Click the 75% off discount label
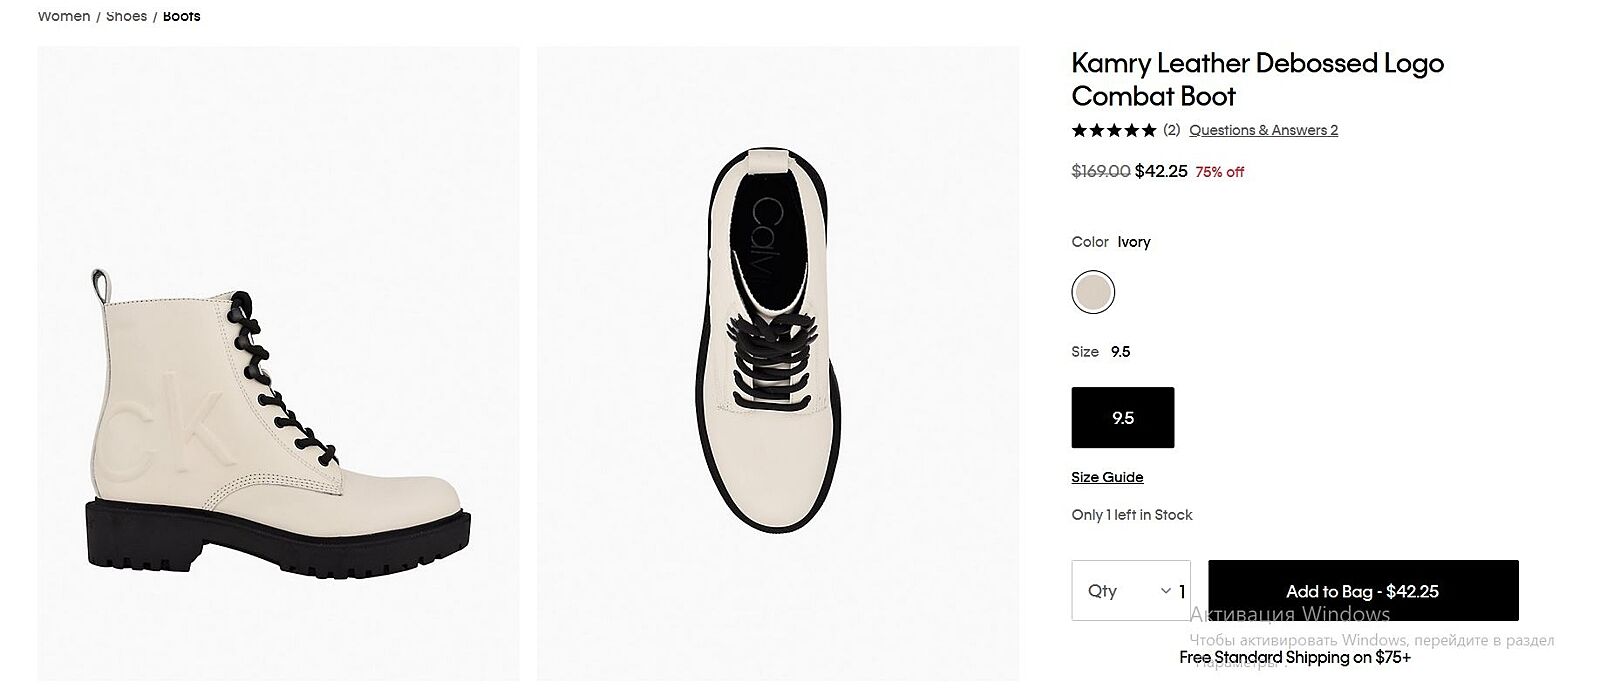Screen dimensions: 1600x689 (1219, 172)
